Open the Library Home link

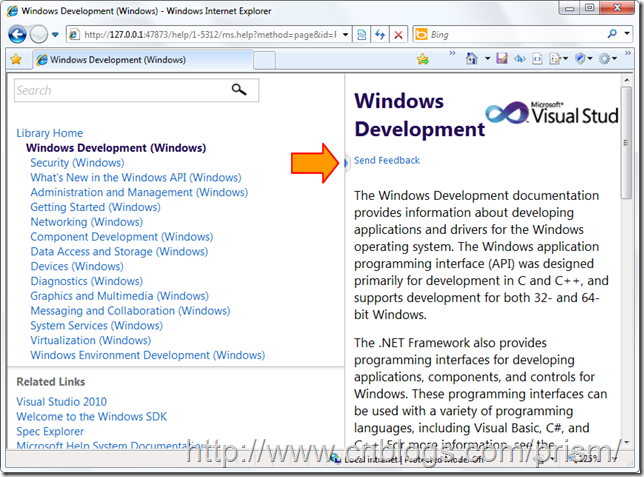[50, 133]
